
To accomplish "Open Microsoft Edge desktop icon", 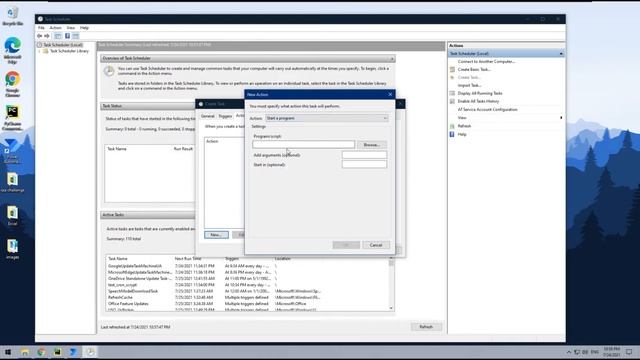I will 13,50.
